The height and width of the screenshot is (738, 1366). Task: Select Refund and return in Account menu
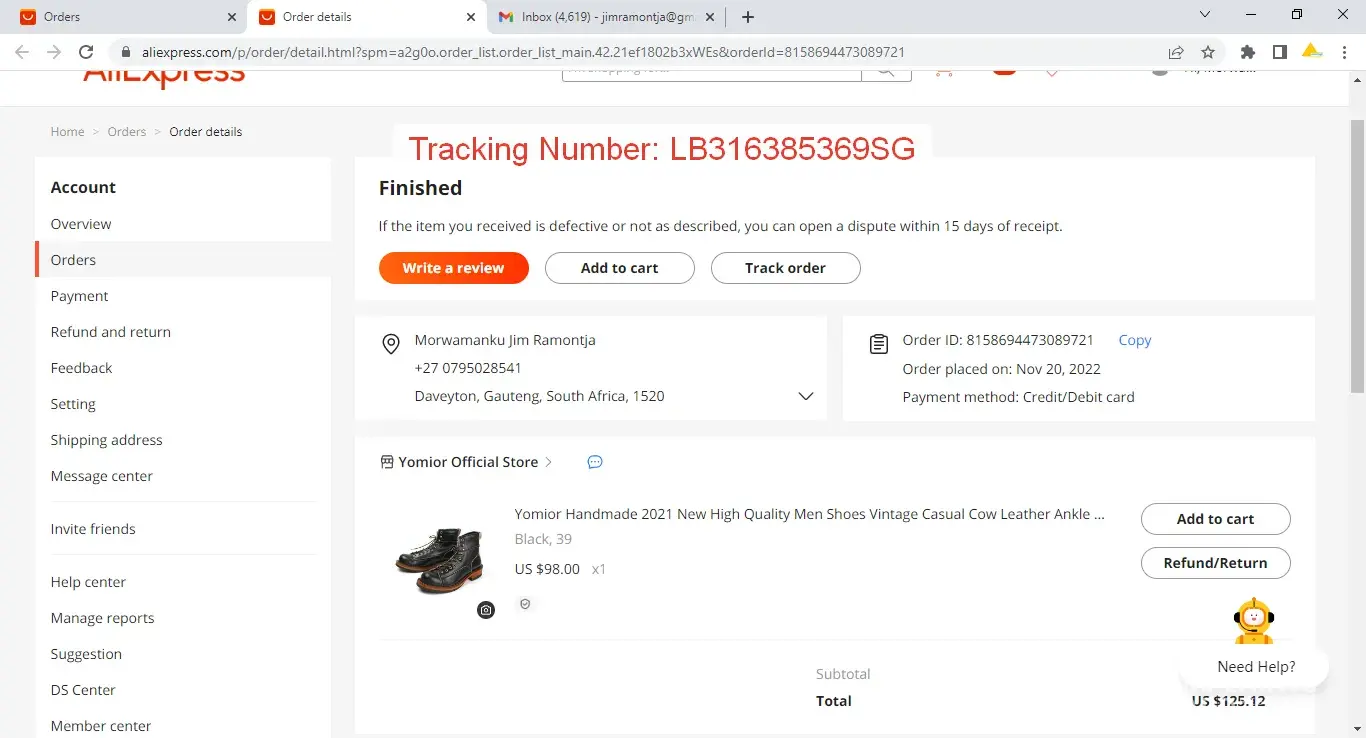(x=111, y=332)
